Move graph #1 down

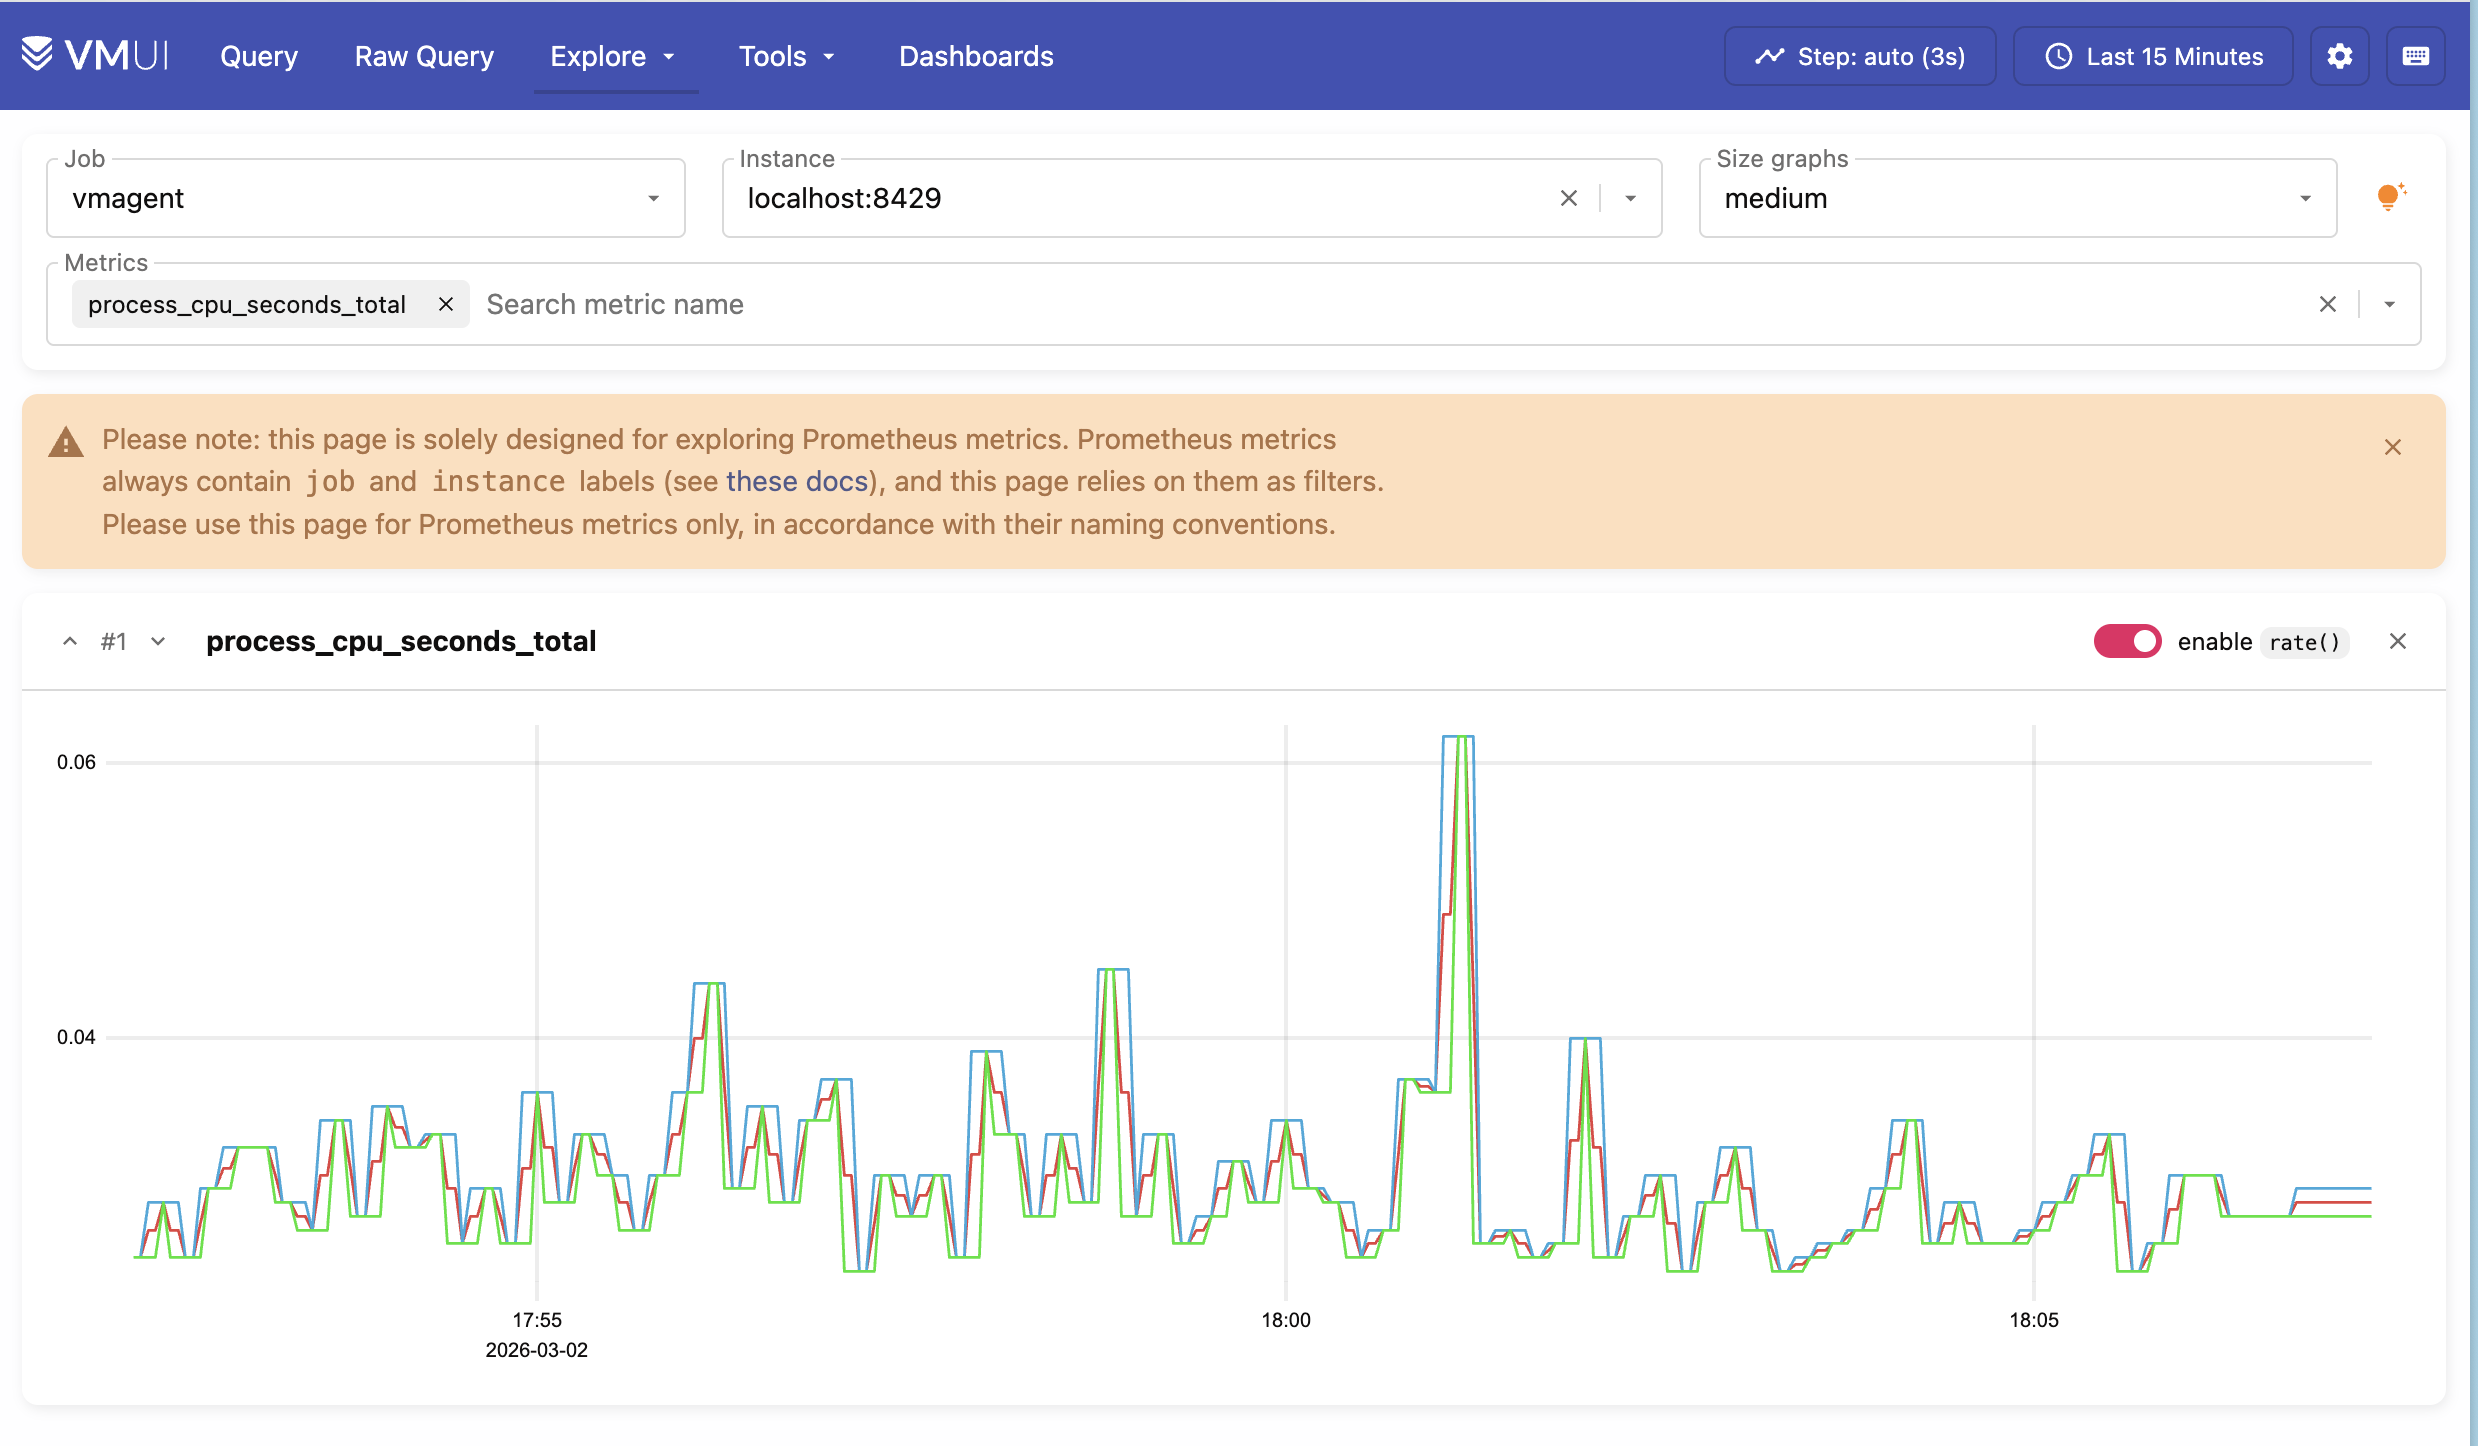(x=158, y=641)
